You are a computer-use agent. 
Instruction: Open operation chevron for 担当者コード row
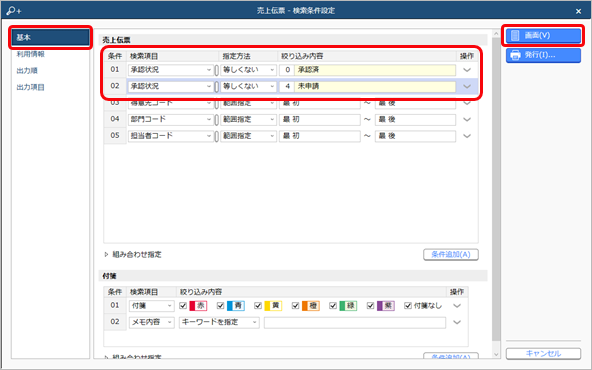pyautogui.click(x=467, y=136)
